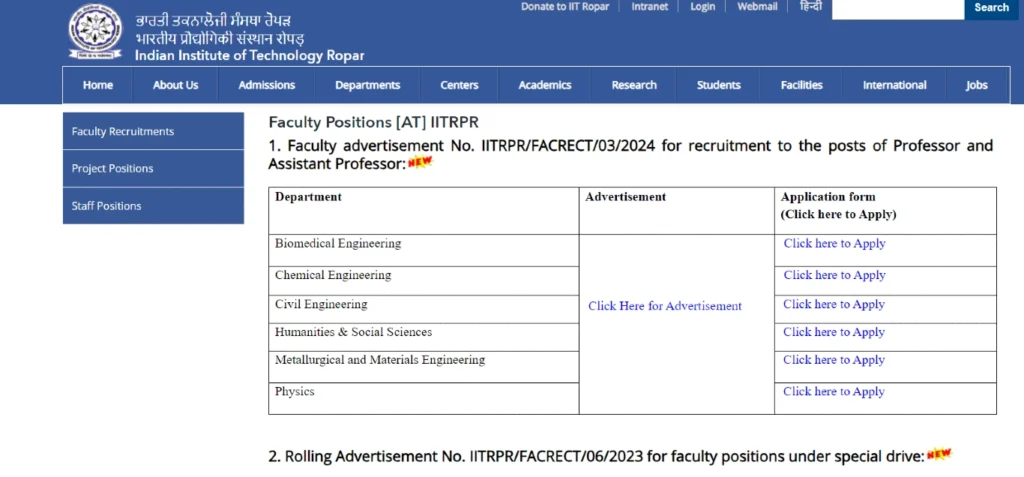Click NEW badge beside special drive heading
Image resolution: width=1024 pixels, height=477 pixels.
coord(939,454)
